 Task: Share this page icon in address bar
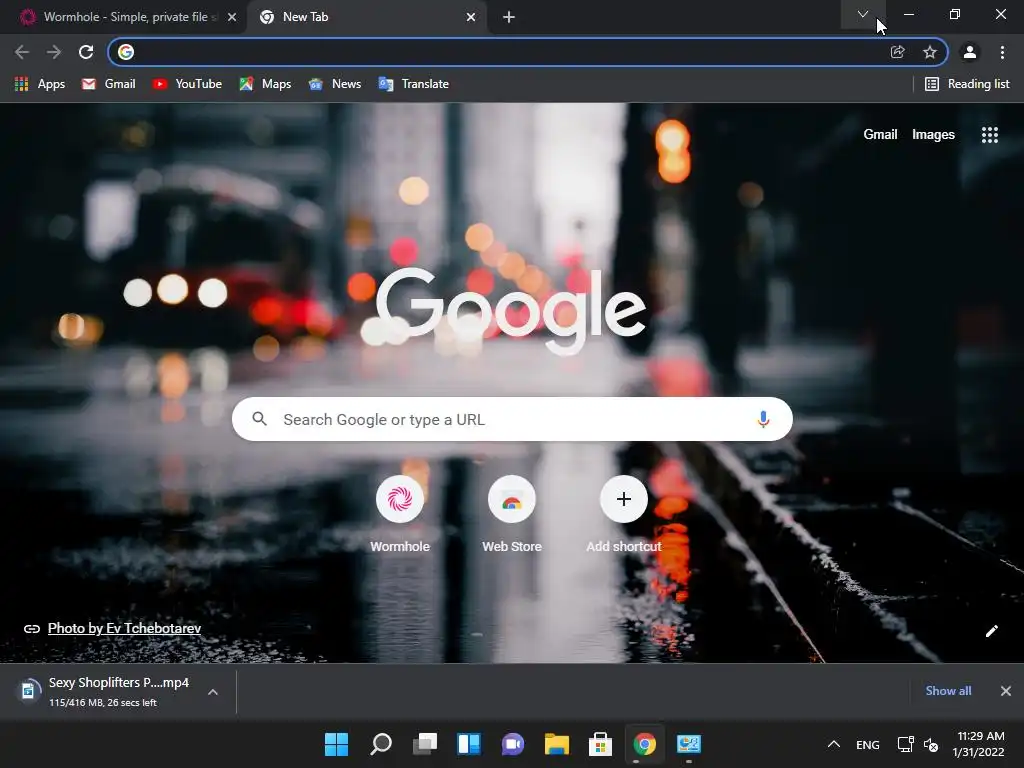tap(898, 52)
